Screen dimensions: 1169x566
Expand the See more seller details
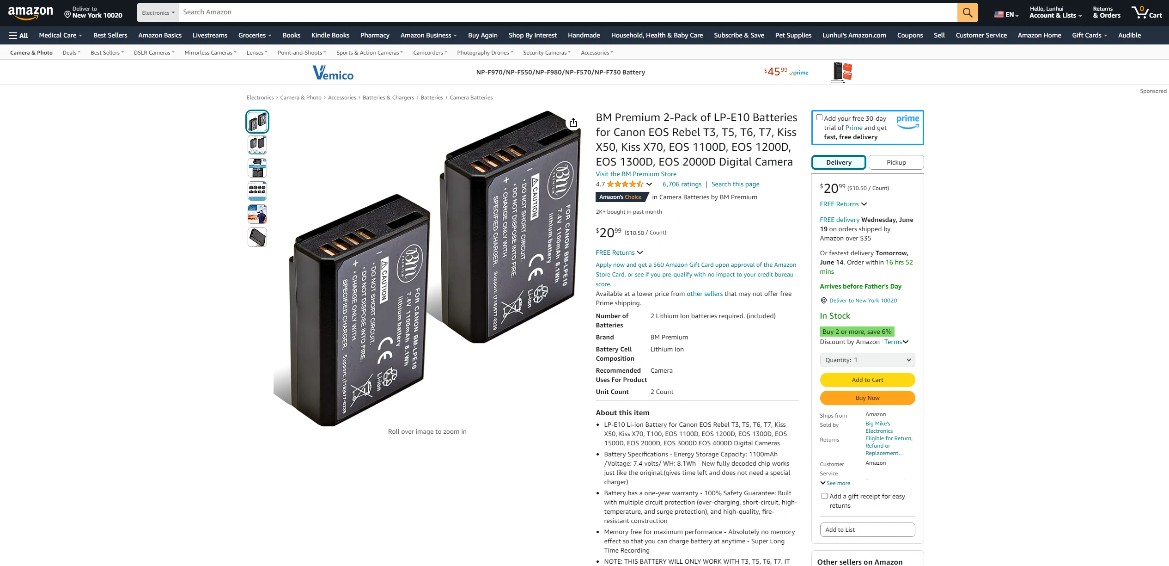[x=836, y=483]
